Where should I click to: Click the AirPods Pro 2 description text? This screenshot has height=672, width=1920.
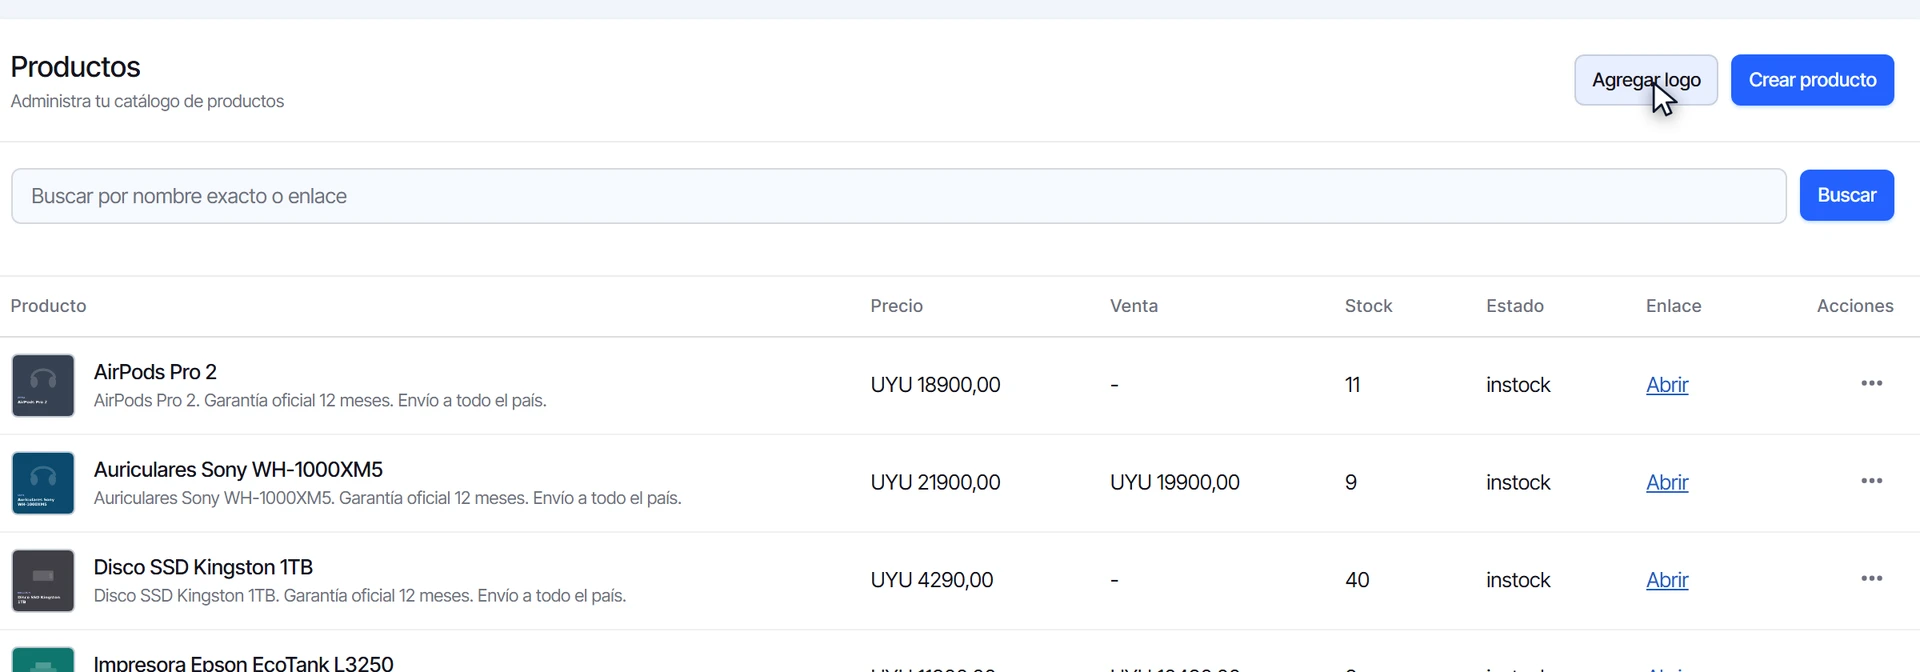click(x=320, y=401)
